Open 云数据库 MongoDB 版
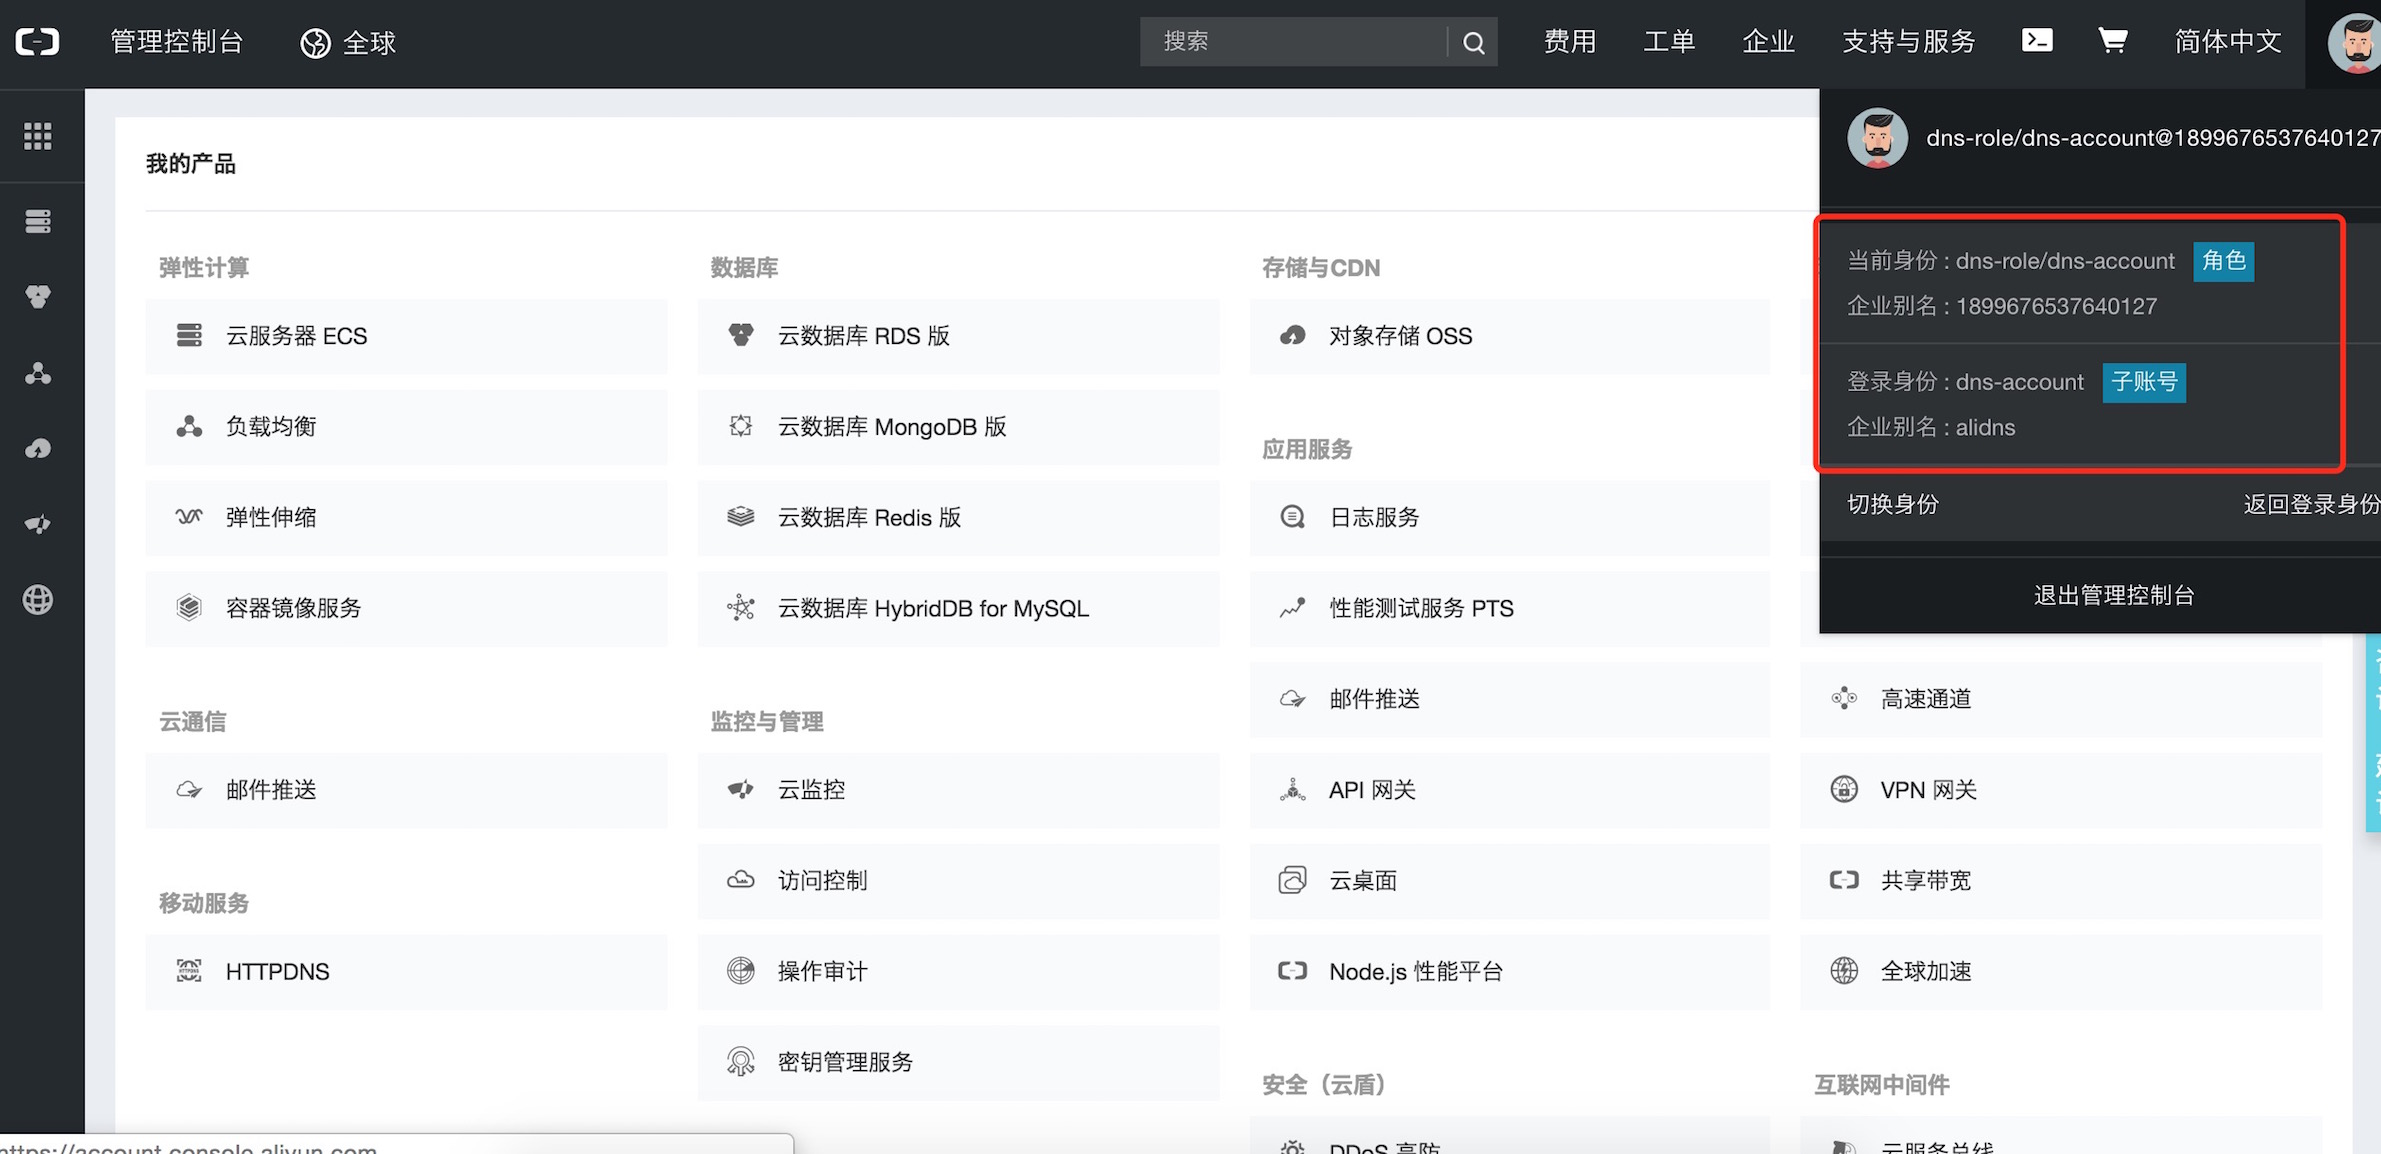The width and height of the screenshot is (2381, 1154). [958, 427]
